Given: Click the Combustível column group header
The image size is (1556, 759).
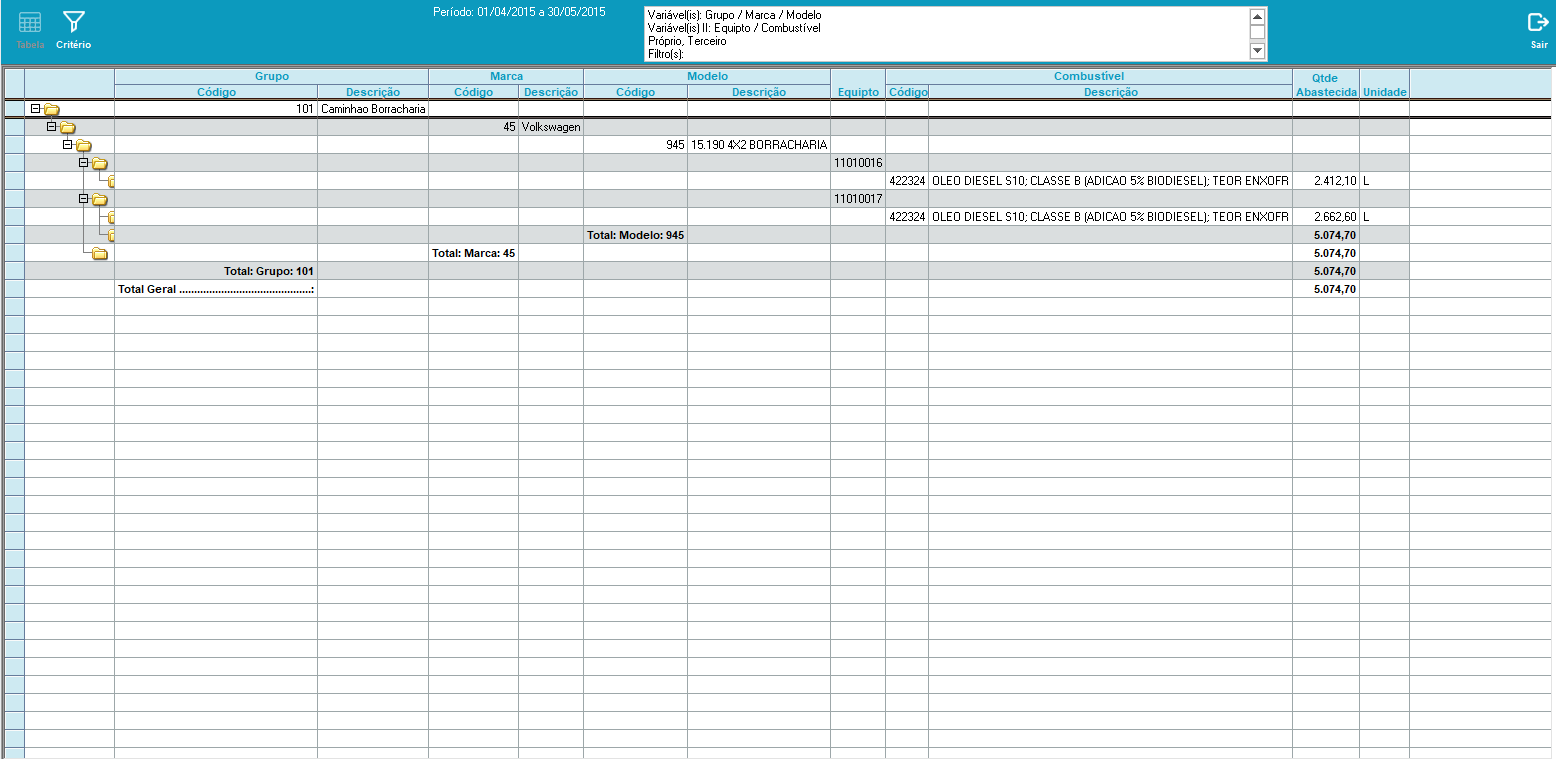Looking at the screenshot, I should tap(1089, 76).
